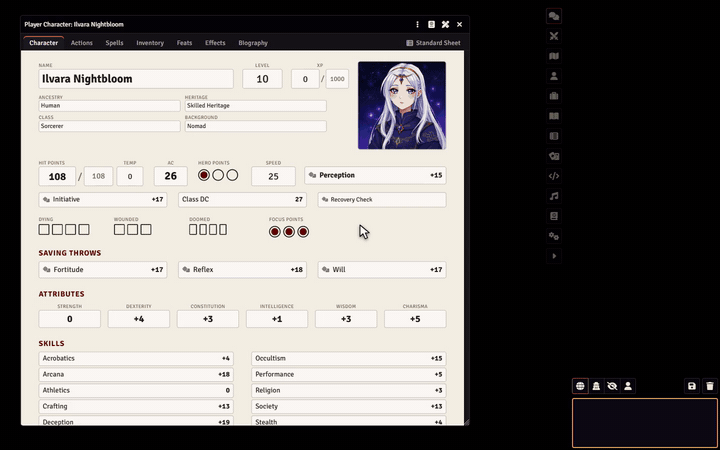Image resolution: width=720 pixels, height=450 pixels.
Task: Switch to the Effects tab
Action: tap(215, 43)
